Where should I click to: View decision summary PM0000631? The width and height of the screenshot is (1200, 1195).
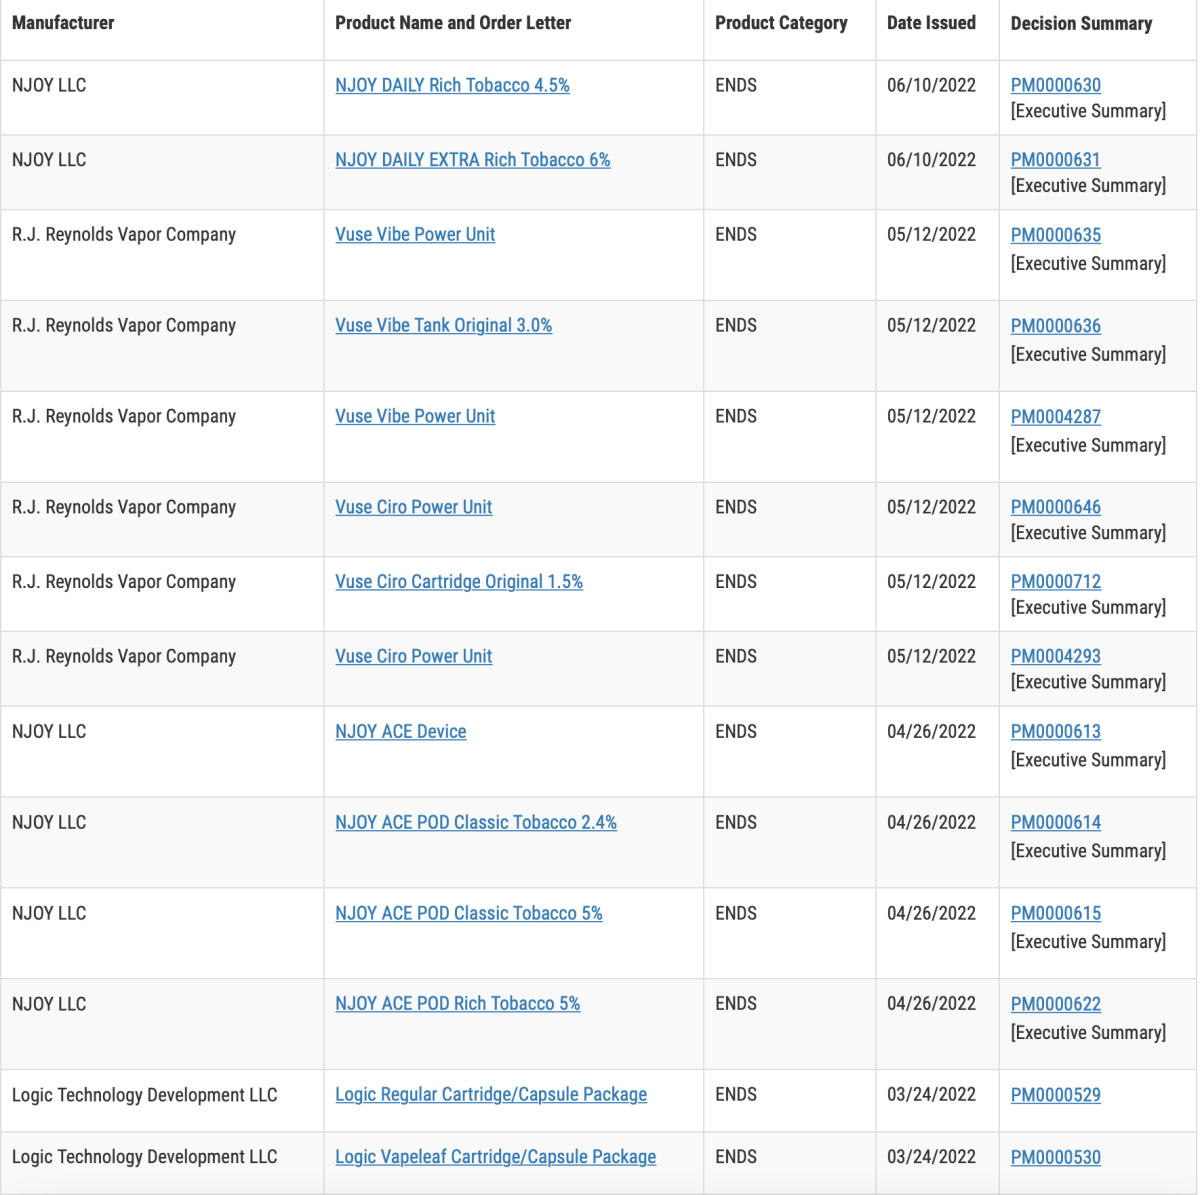(x=1056, y=160)
